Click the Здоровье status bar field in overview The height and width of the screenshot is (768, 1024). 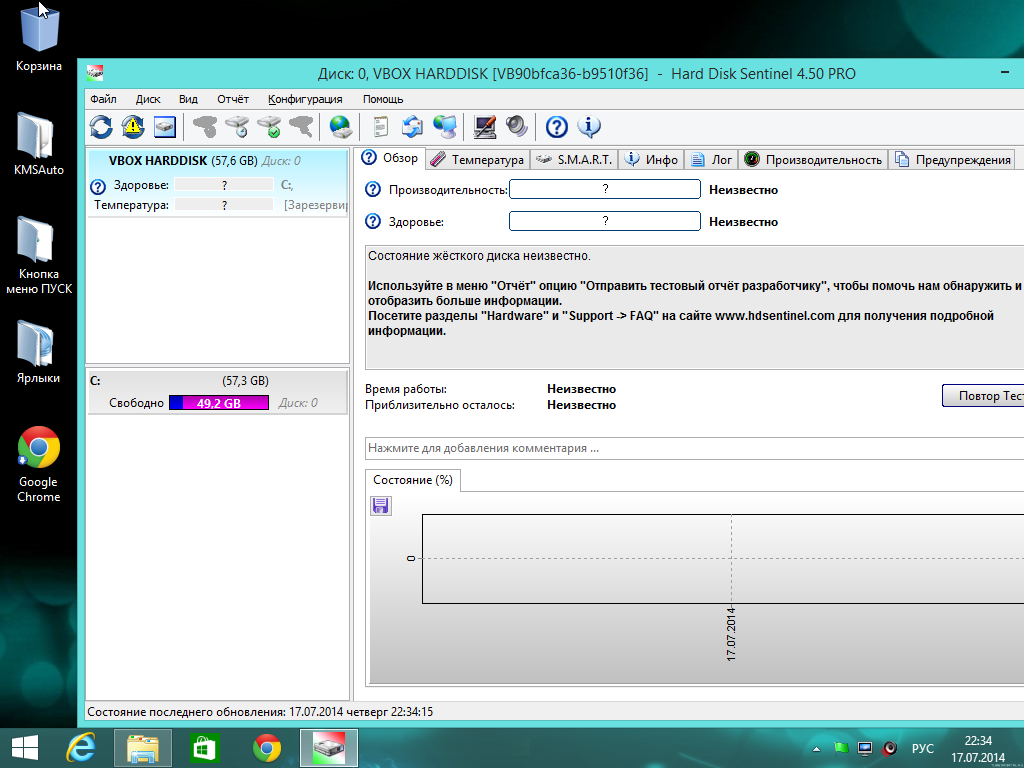(605, 221)
